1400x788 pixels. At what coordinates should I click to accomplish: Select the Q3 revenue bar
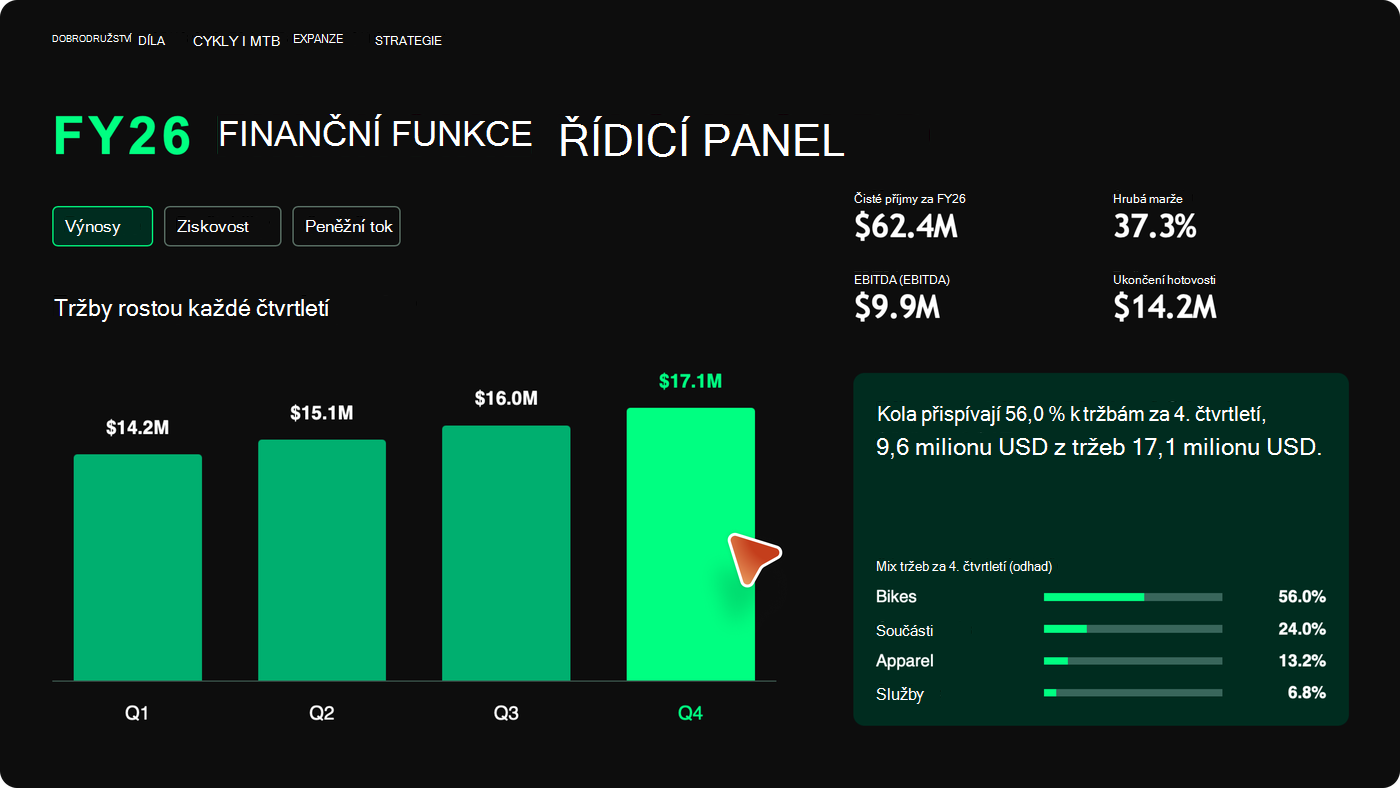click(506, 553)
